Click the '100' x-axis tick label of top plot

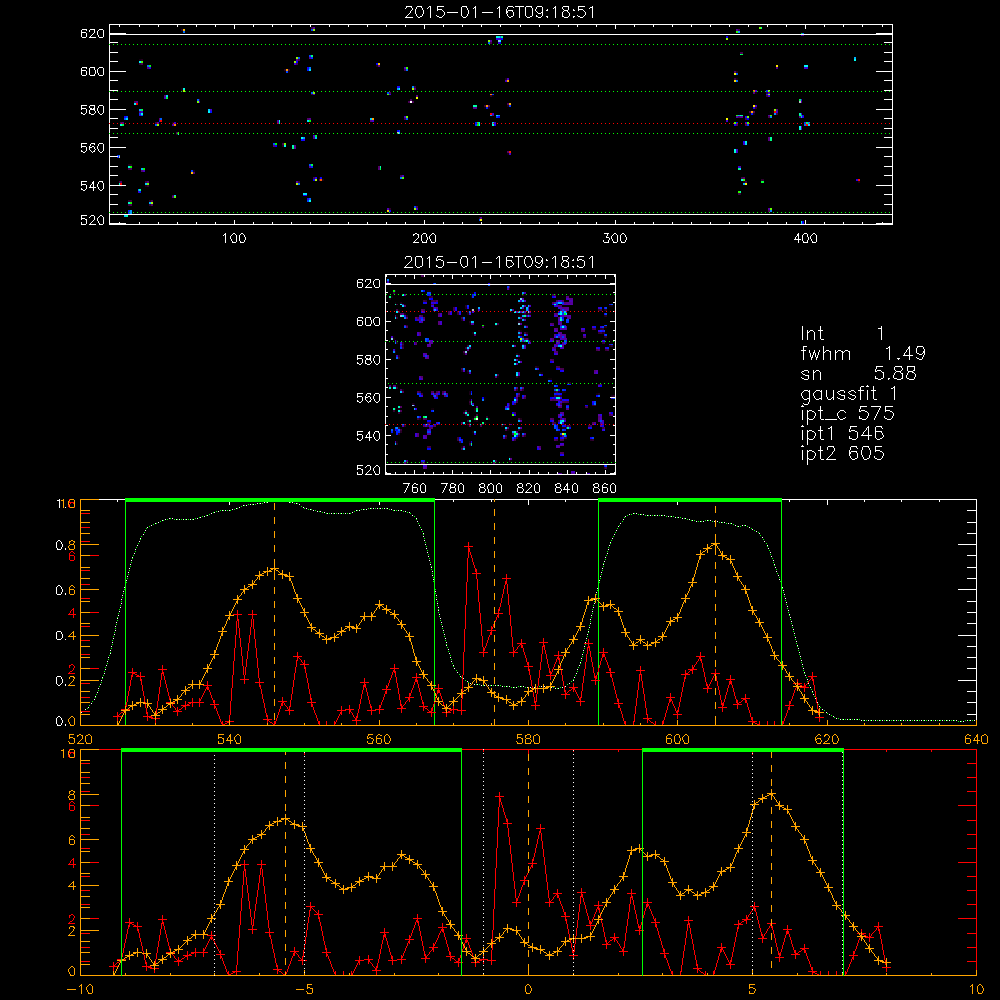pyautogui.click(x=234, y=239)
